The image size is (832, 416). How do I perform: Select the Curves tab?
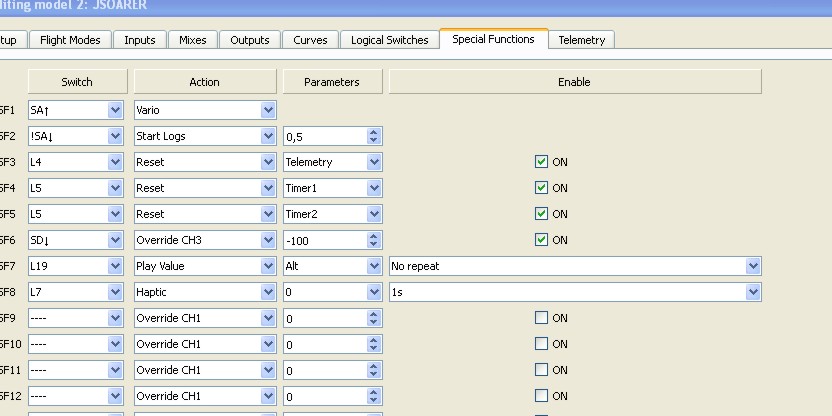(x=310, y=40)
